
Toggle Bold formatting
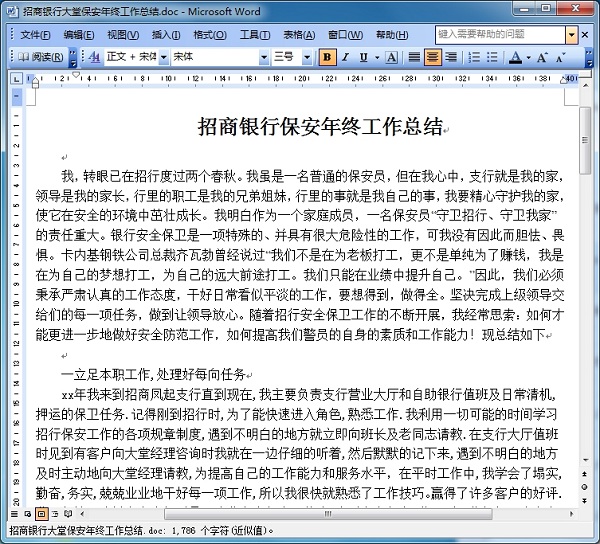327,57
